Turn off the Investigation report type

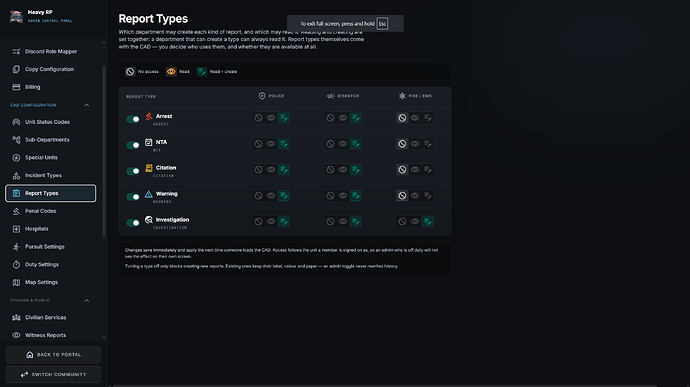point(133,223)
